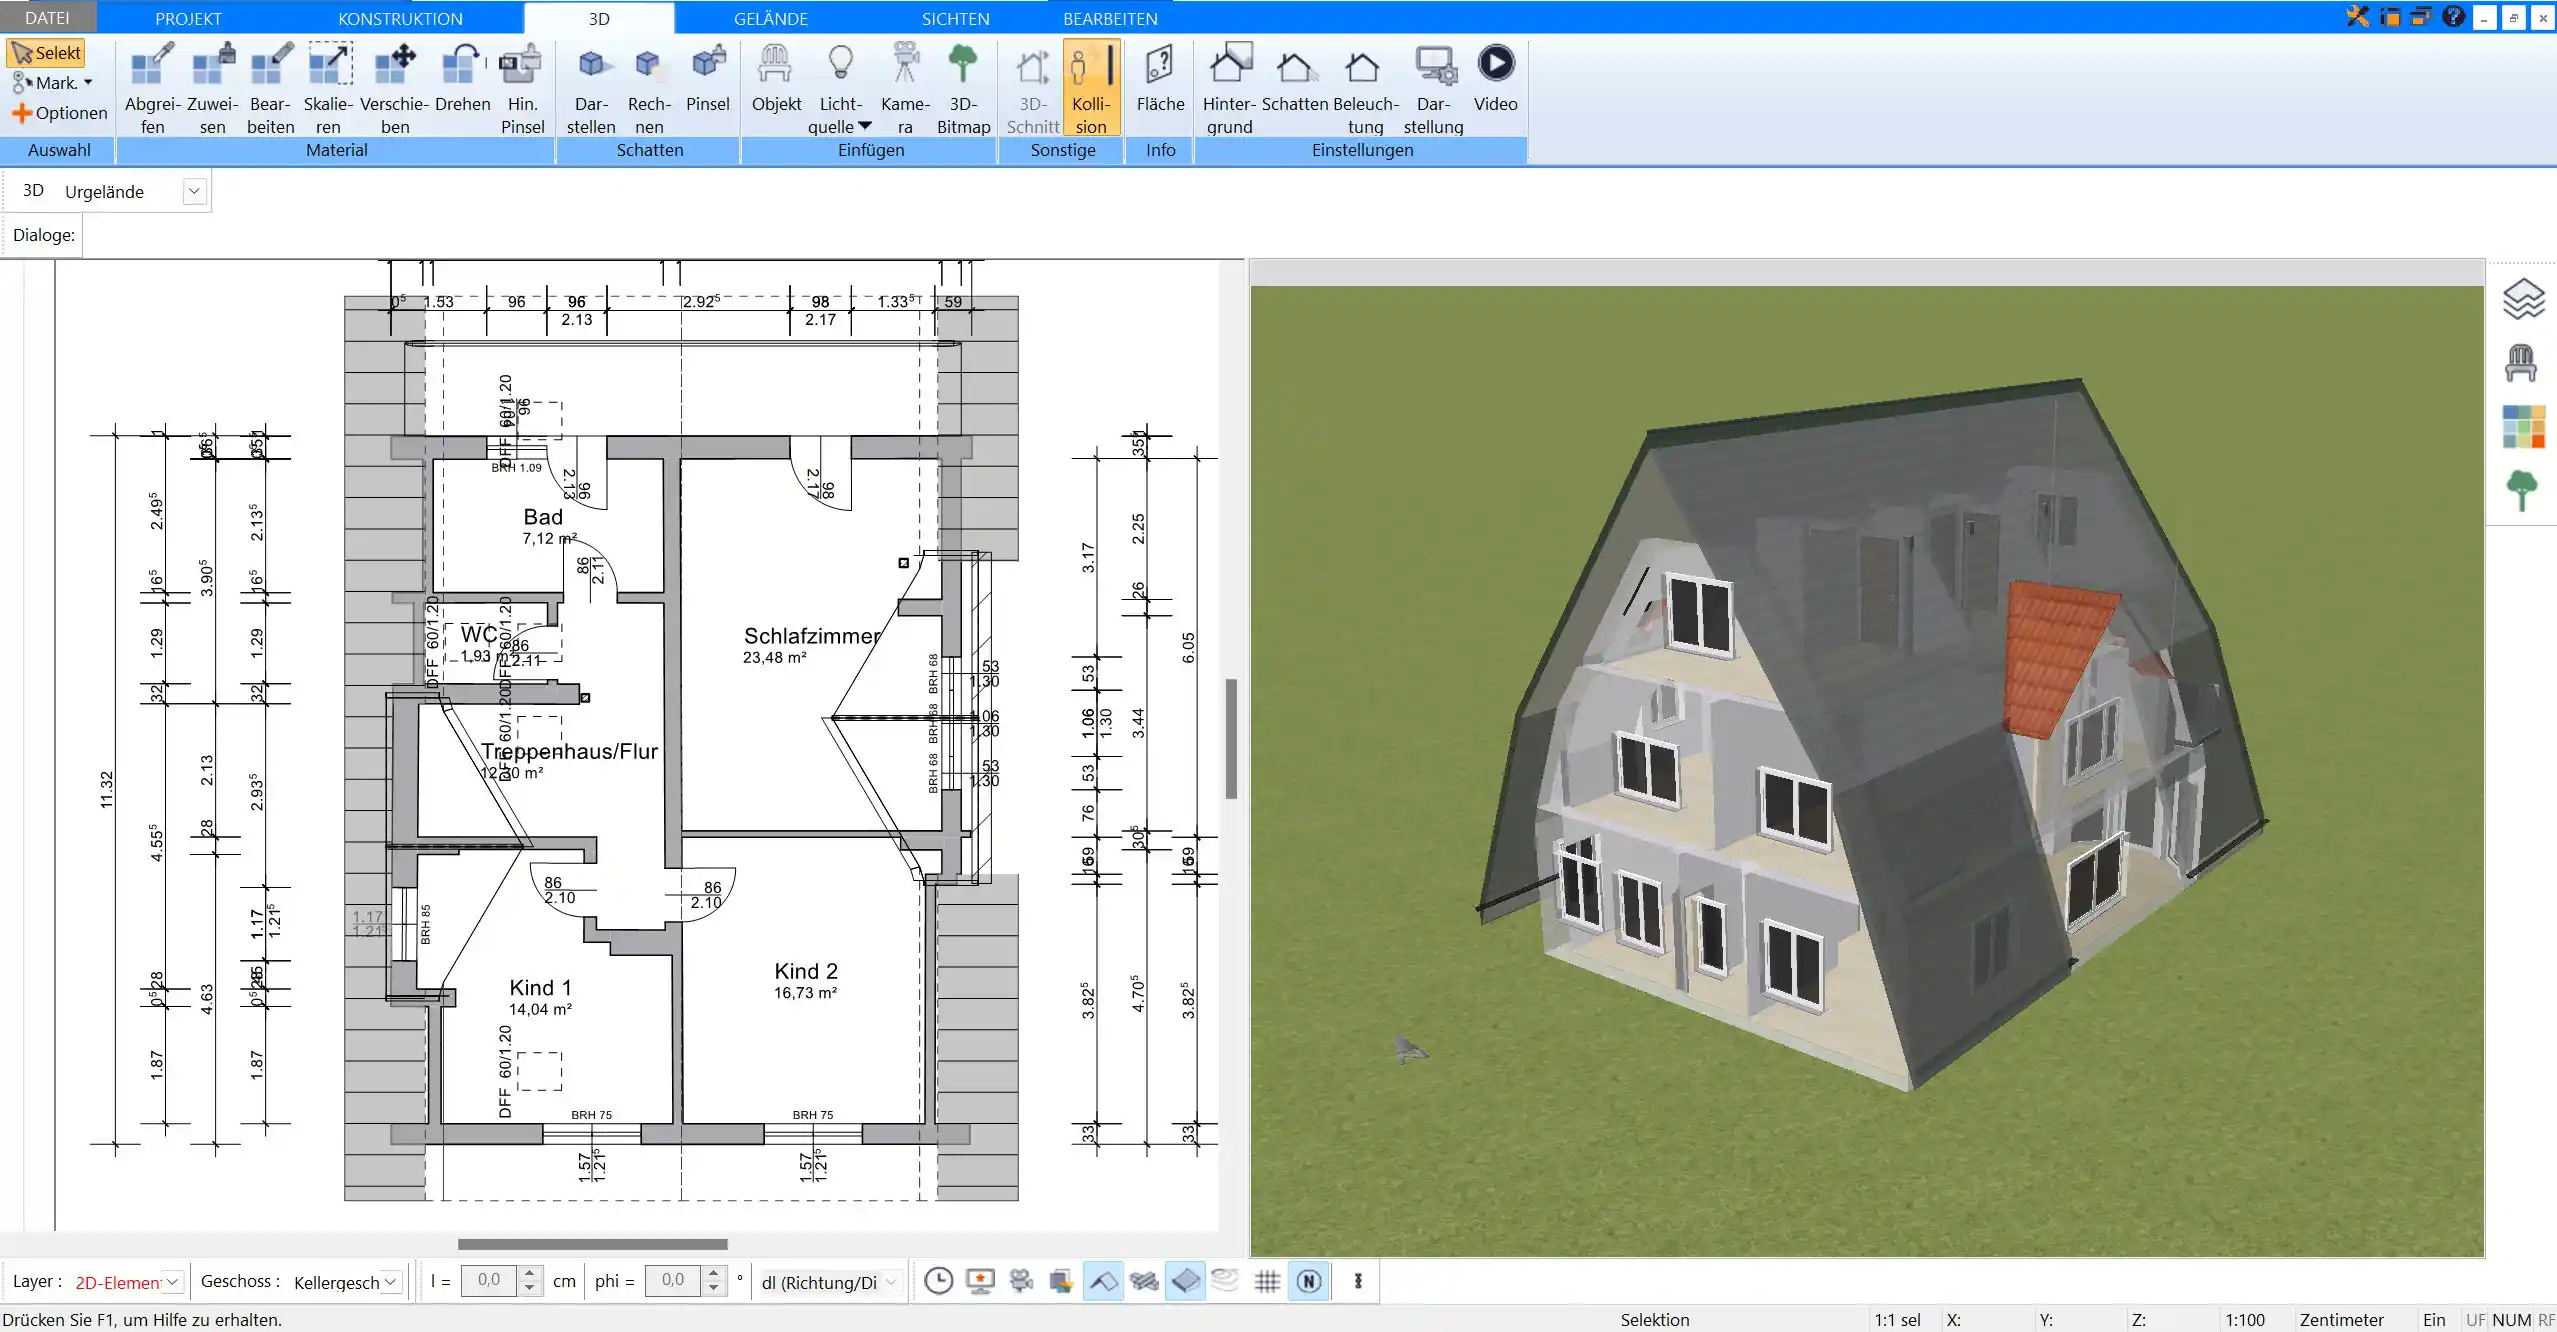Expand the Urgelände dropdown
The image size is (2557, 1332).
(x=194, y=191)
